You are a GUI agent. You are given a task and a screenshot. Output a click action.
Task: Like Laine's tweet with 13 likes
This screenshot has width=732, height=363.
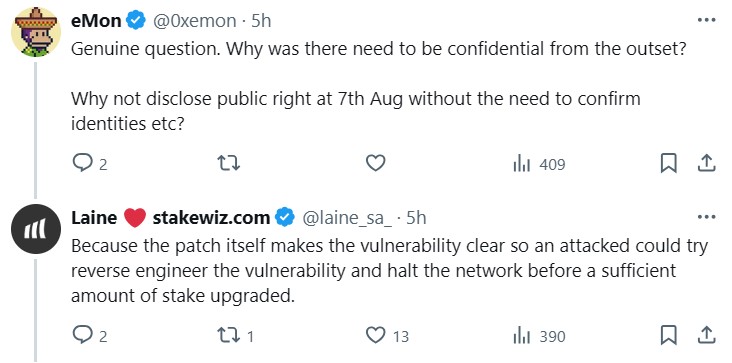(387, 336)
